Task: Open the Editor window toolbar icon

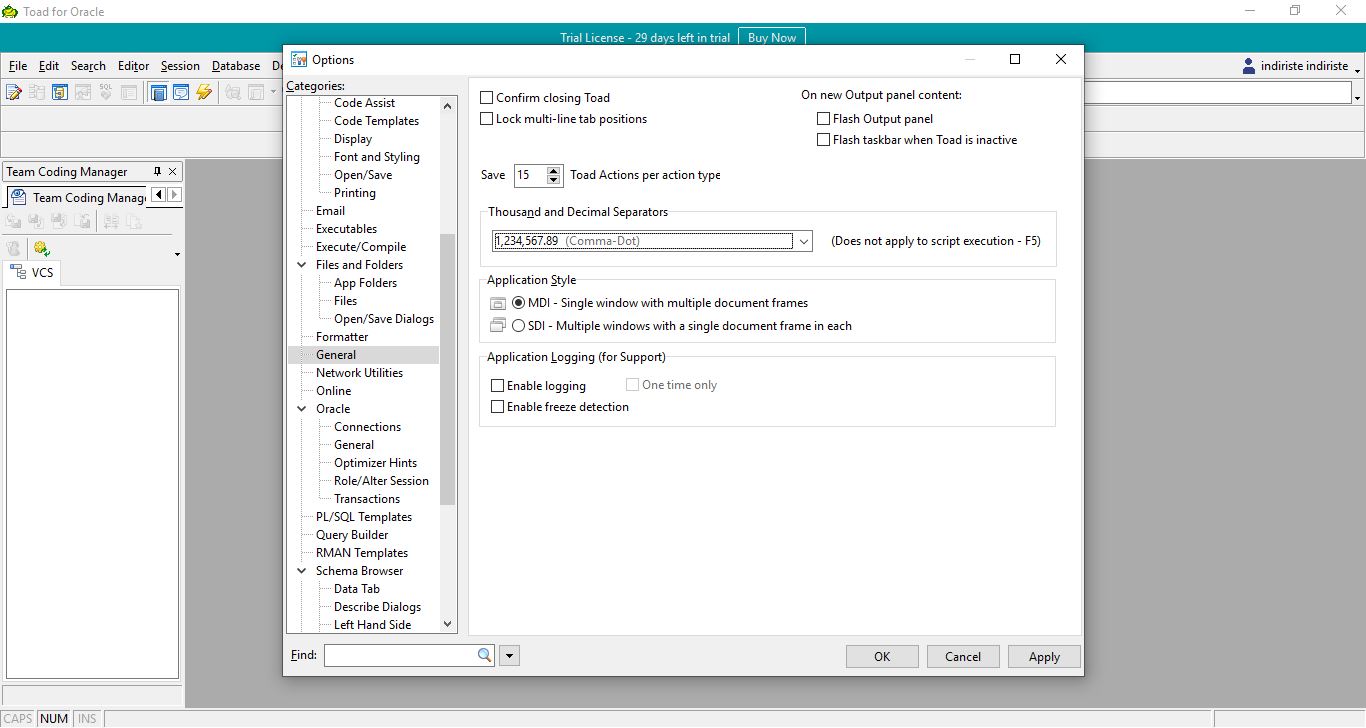Action: (13, 92)
